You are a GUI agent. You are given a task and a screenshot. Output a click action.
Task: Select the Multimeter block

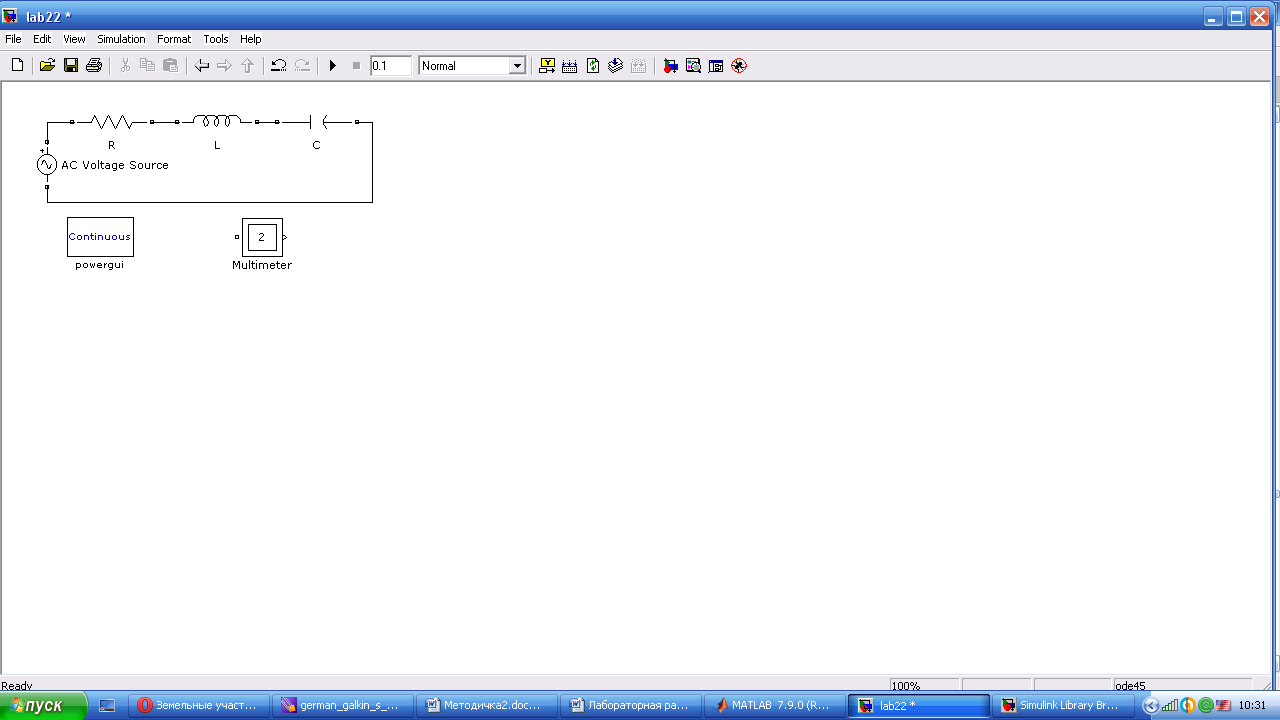tap(262, 237)
